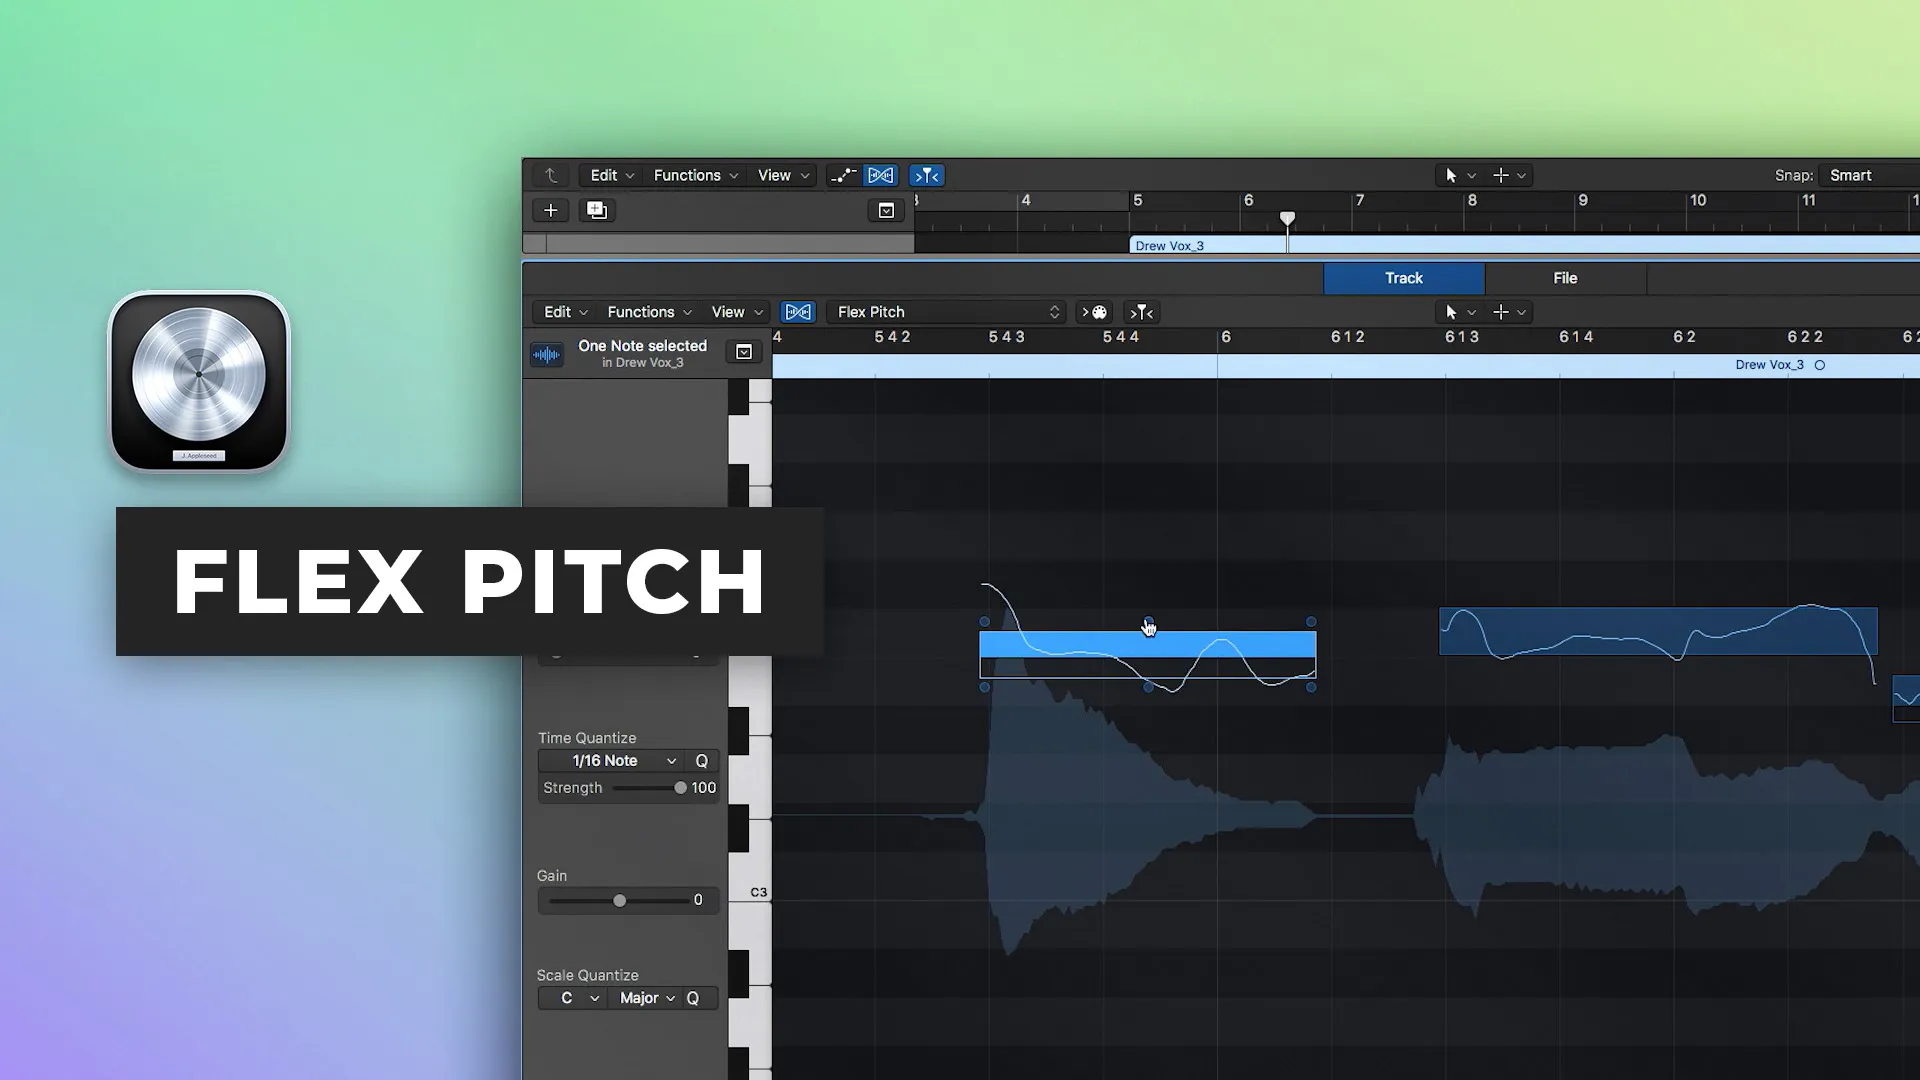Click the upper-left pitch drift hotspot of selected note
Viewport: 1920px width, 1080px height.
click(x=985, y=622)
